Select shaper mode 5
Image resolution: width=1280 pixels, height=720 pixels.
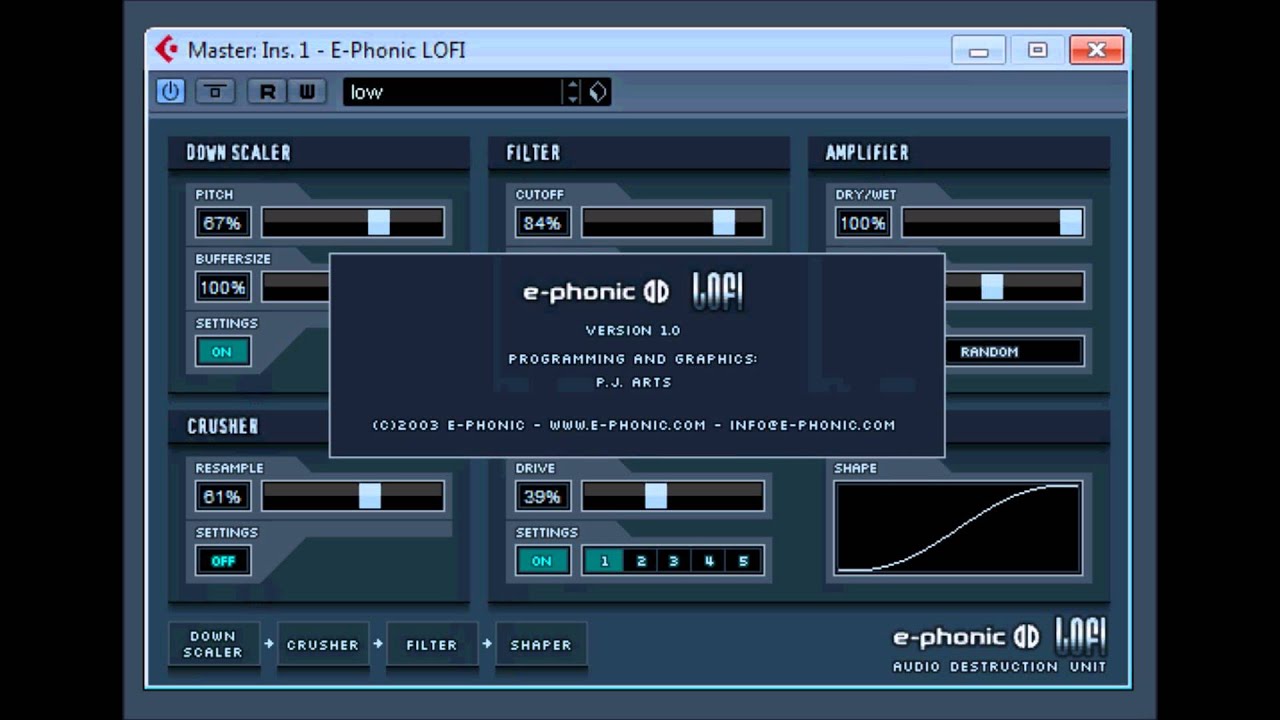743,561
